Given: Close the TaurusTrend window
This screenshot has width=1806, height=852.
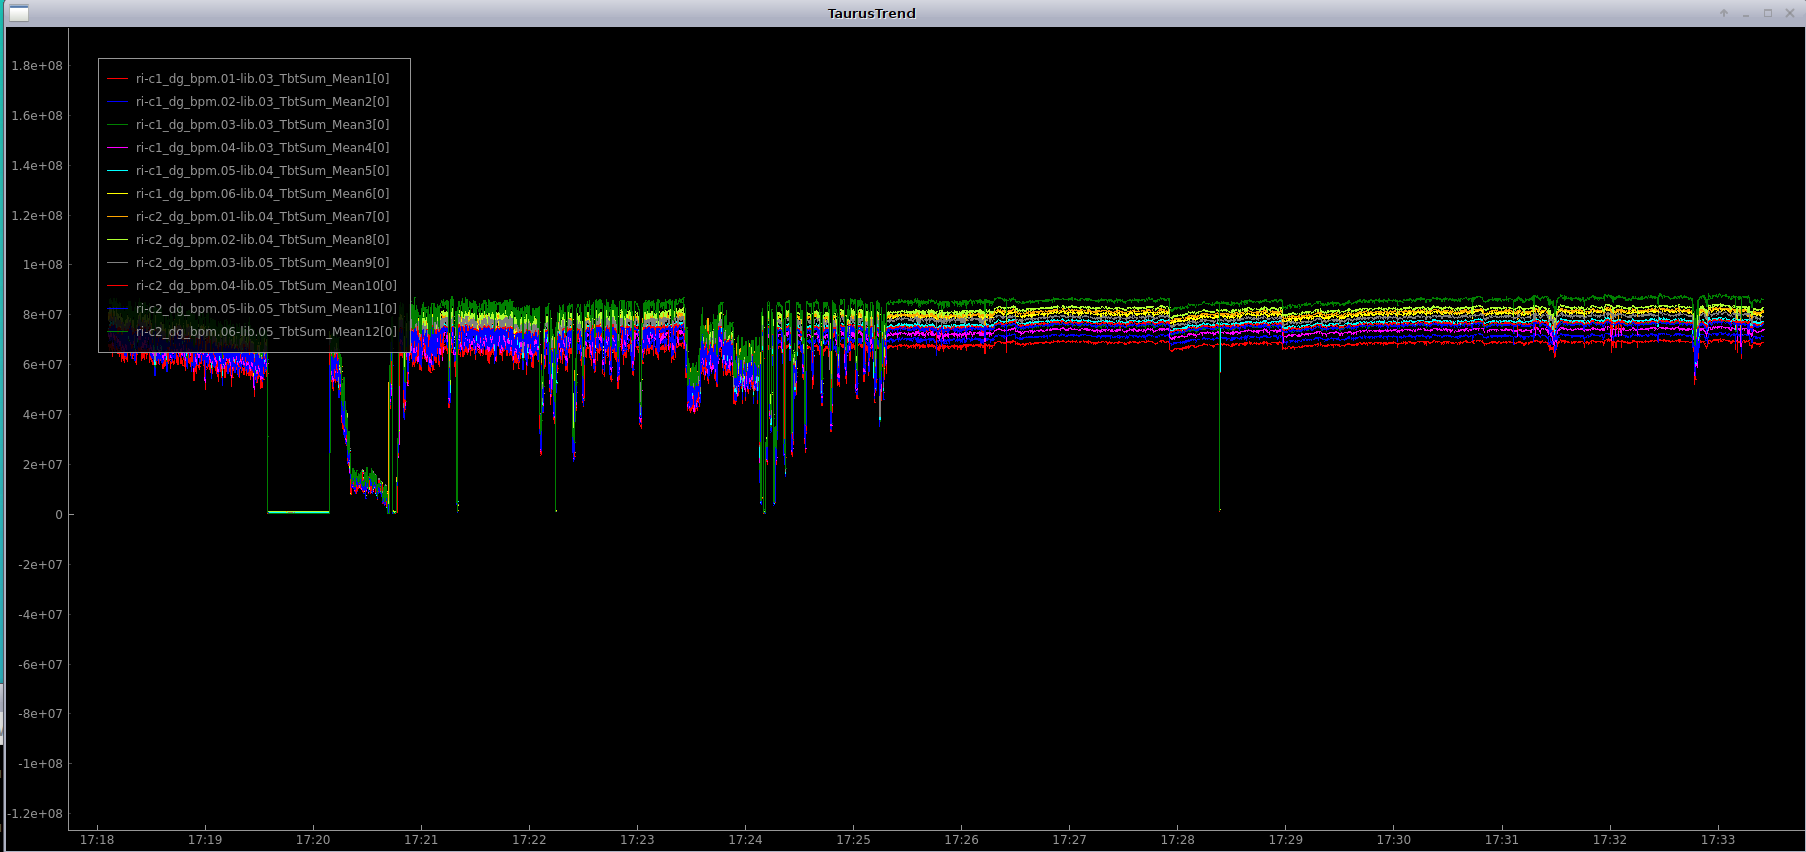Looking at the screenshot, I should click(1790, 13).
